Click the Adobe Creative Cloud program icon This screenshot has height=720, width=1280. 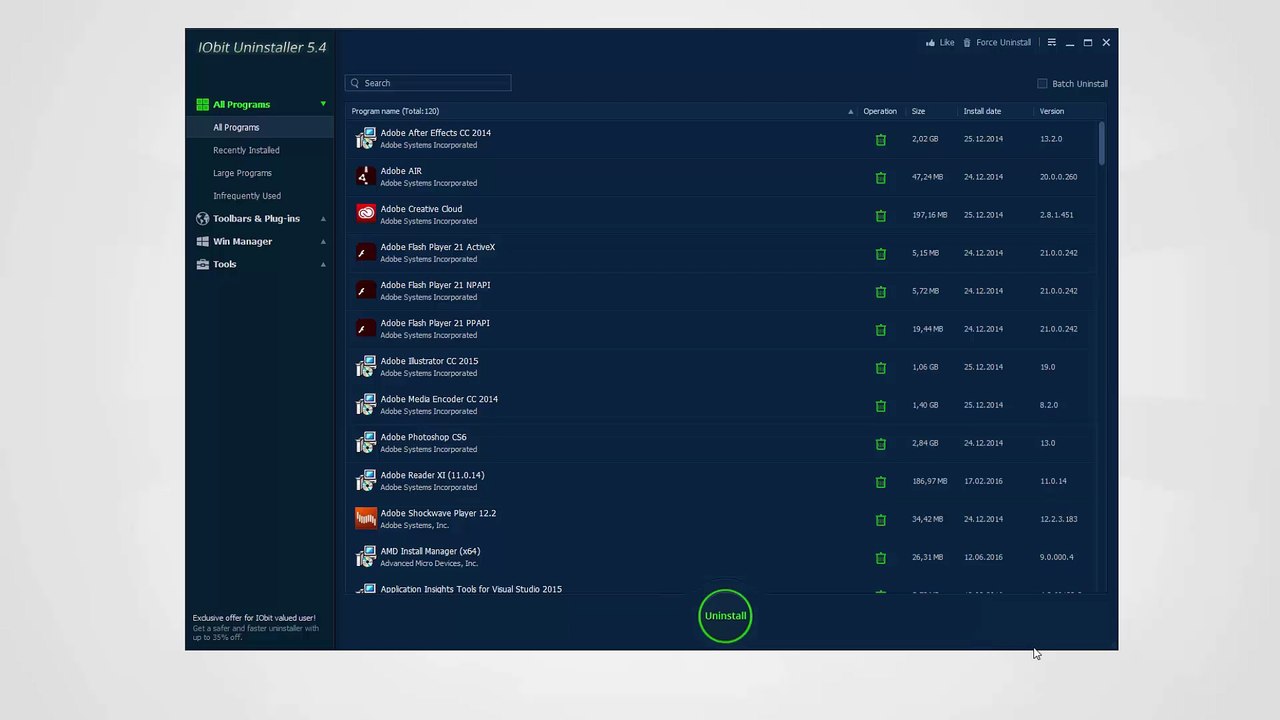pyautogui.click(x=366, y=215)
